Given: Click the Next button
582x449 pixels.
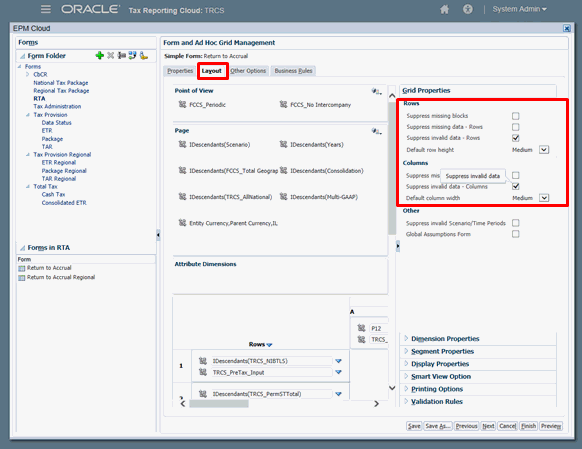Looking at the screenshot, I should point(488,426).
